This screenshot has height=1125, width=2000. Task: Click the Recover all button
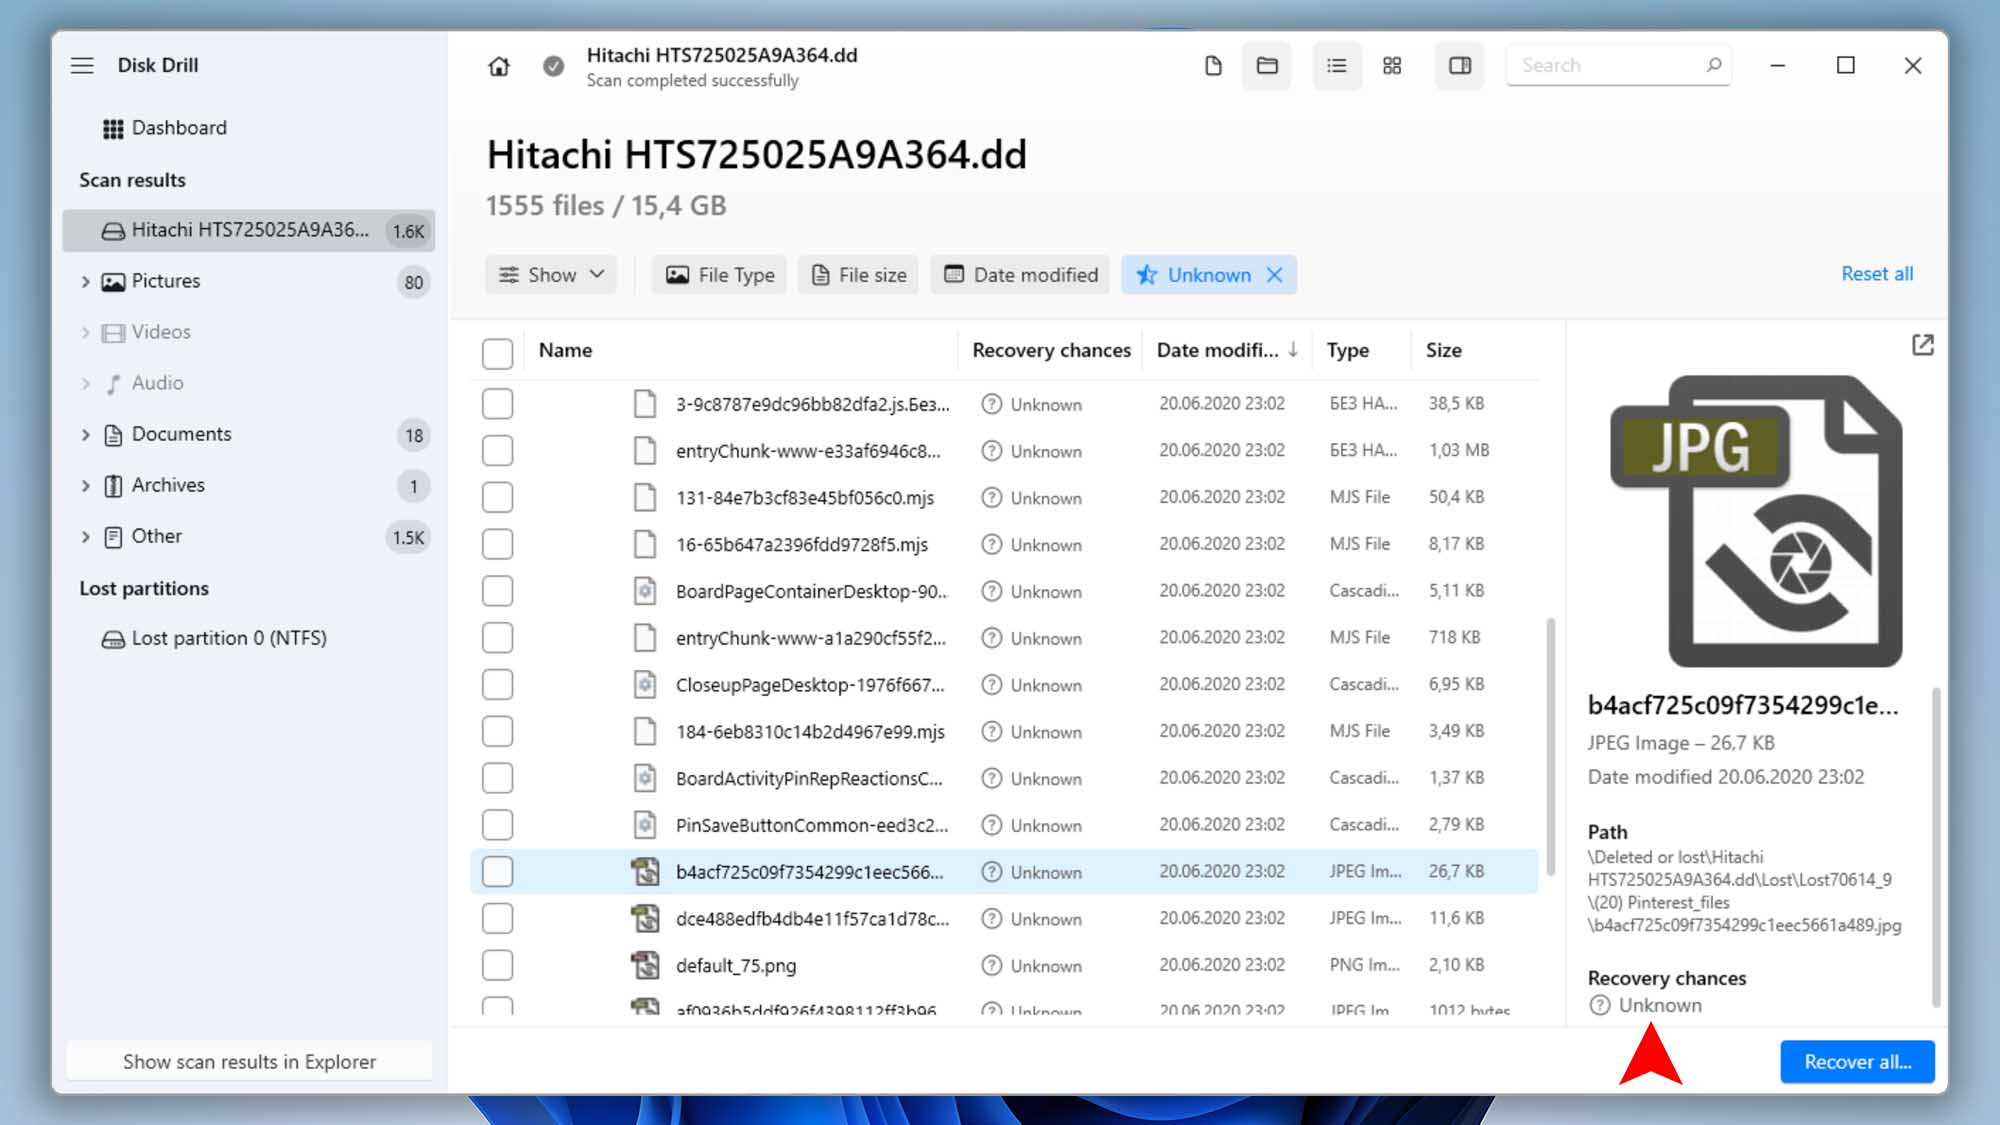(1857, 1062)
